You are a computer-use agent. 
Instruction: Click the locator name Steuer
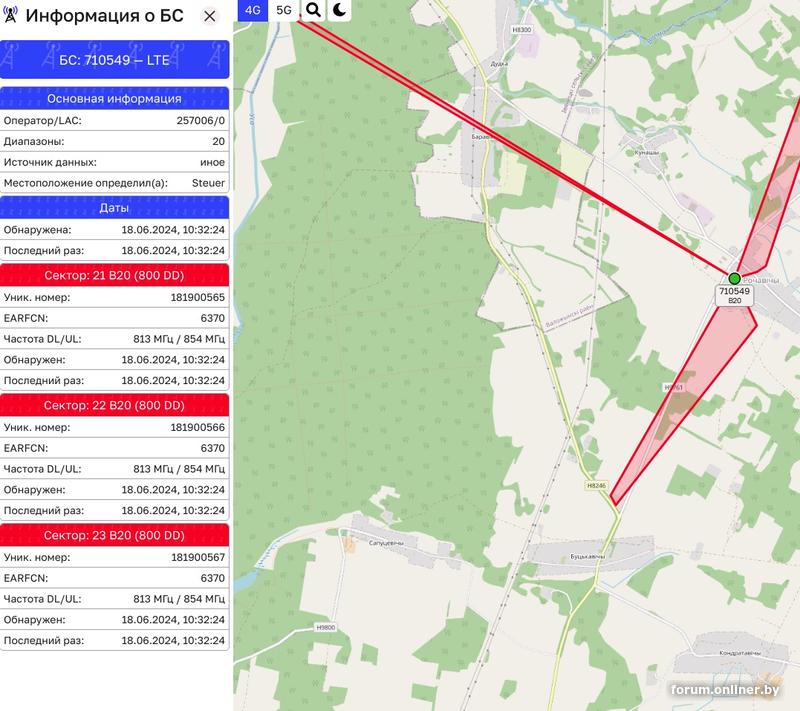tap(208, 183)
